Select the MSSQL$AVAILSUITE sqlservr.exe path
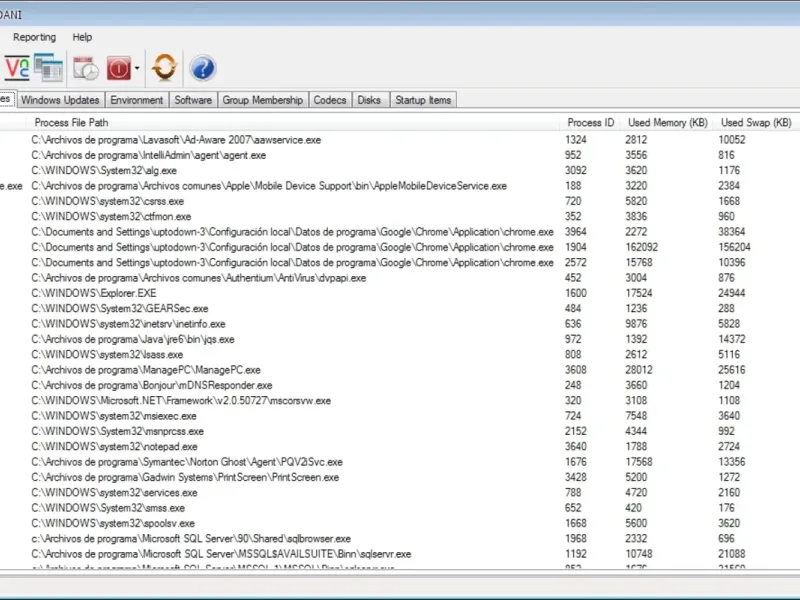The height and width of the screenshot is (600, 800). point(221,554)
